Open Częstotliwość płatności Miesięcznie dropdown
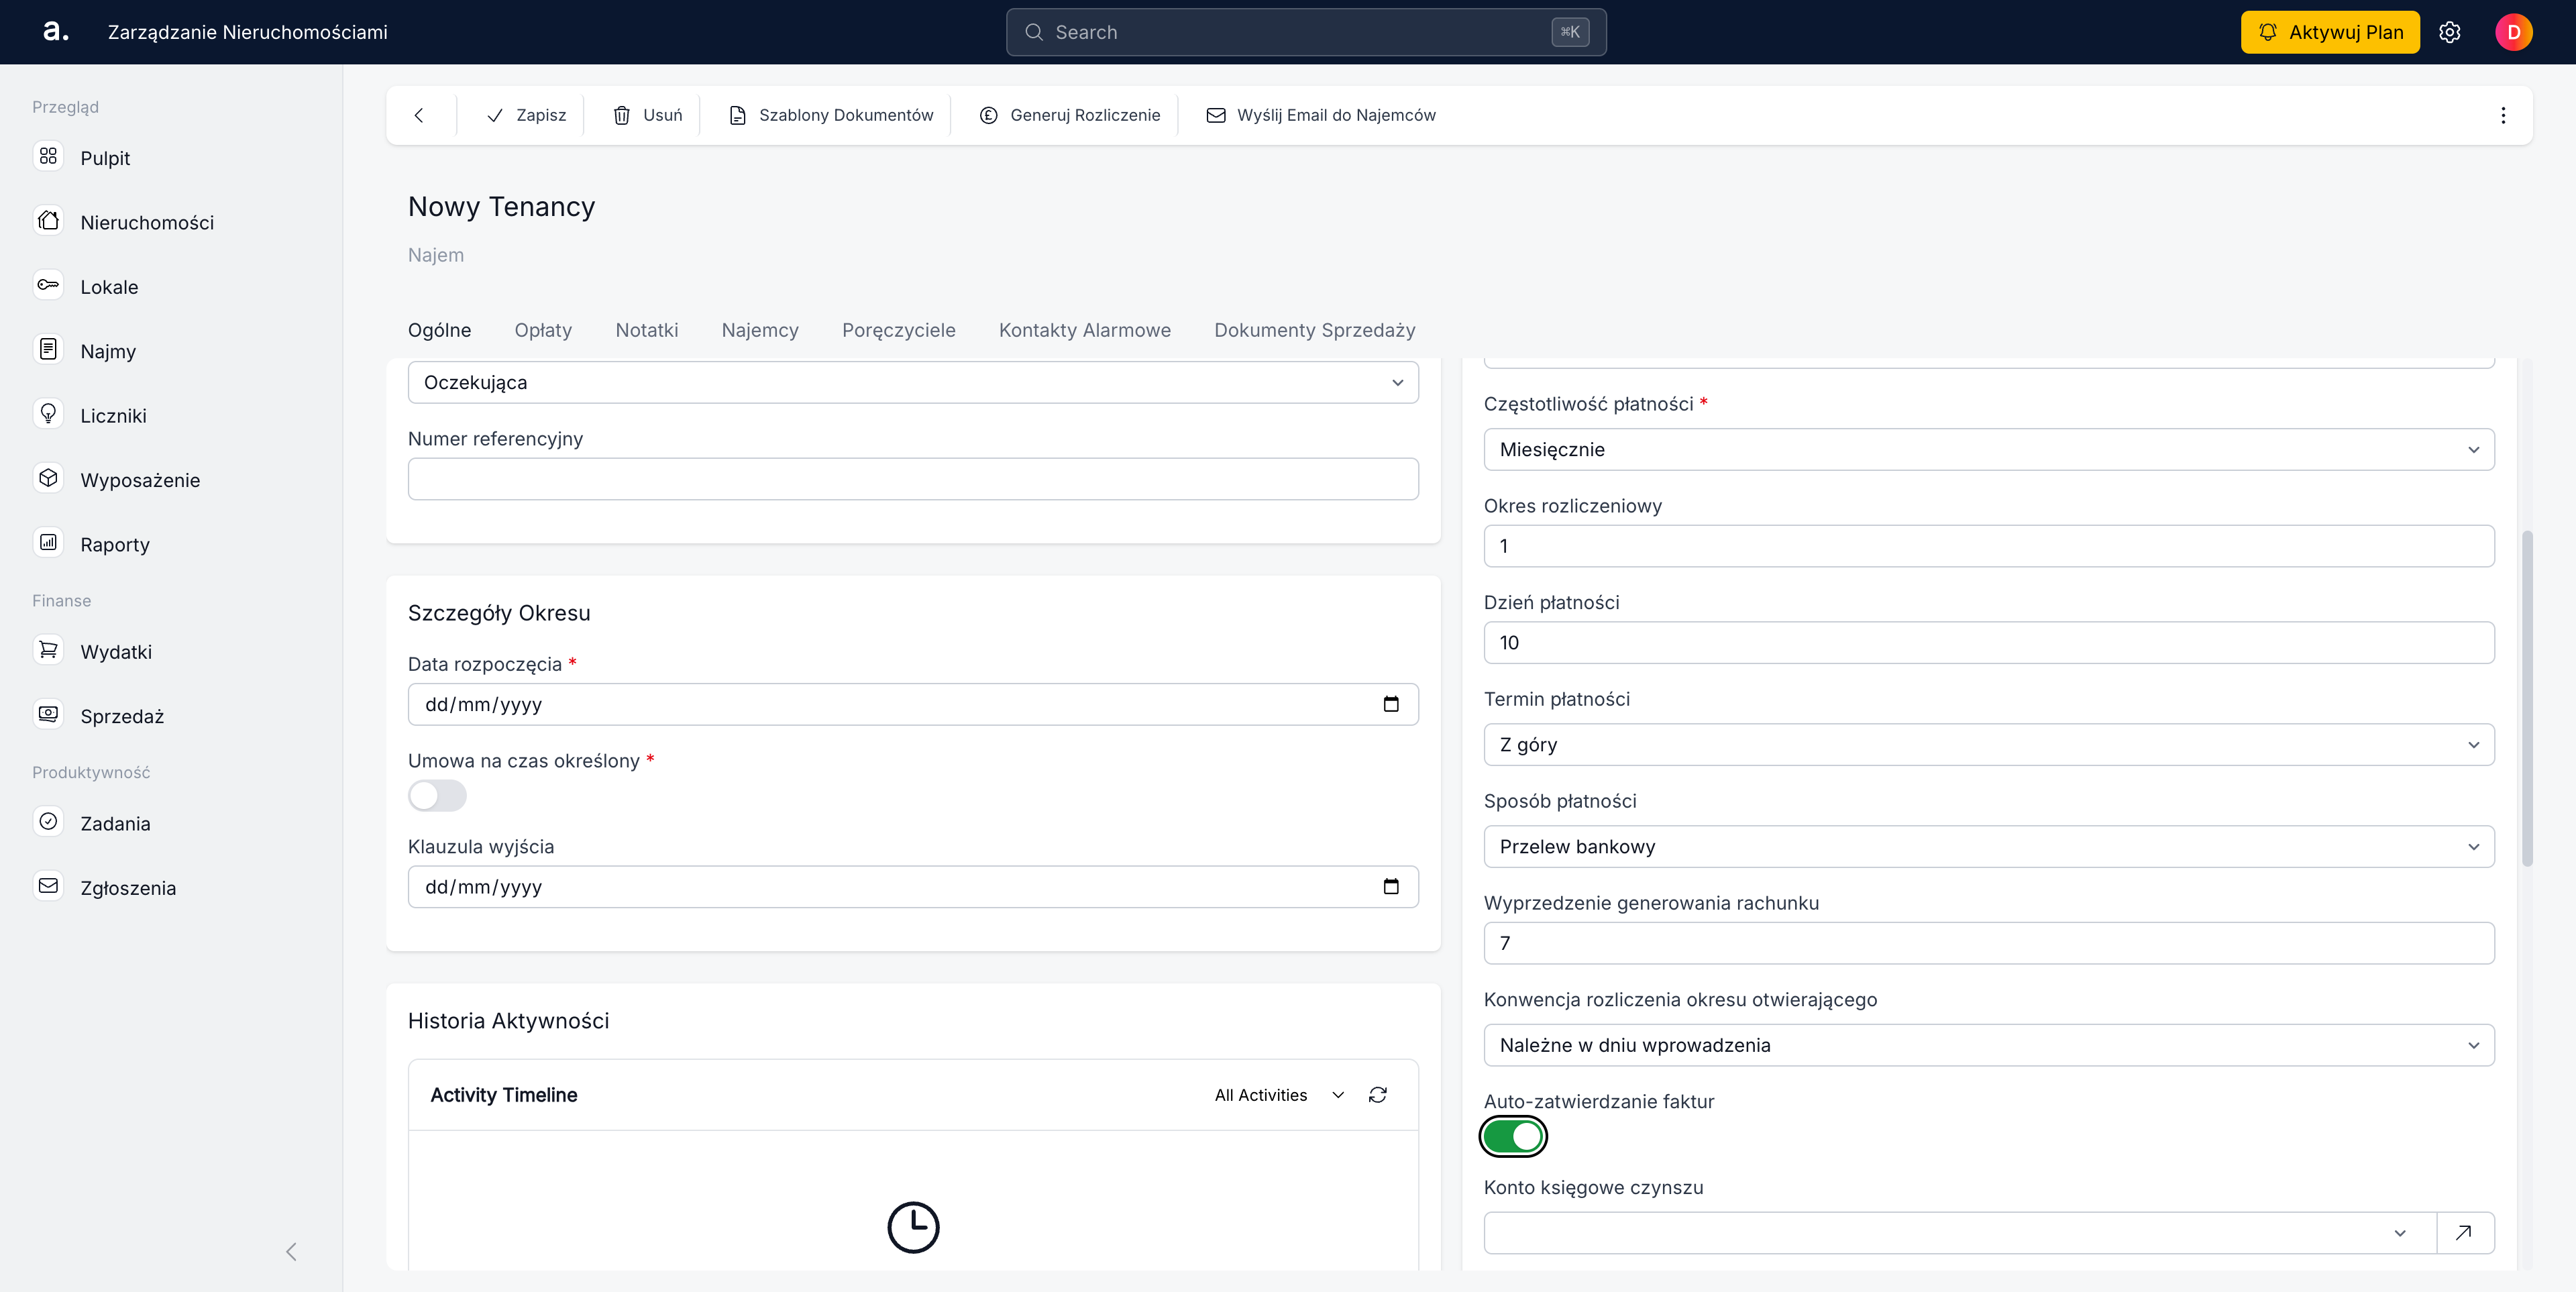 tap(1989, 449)
